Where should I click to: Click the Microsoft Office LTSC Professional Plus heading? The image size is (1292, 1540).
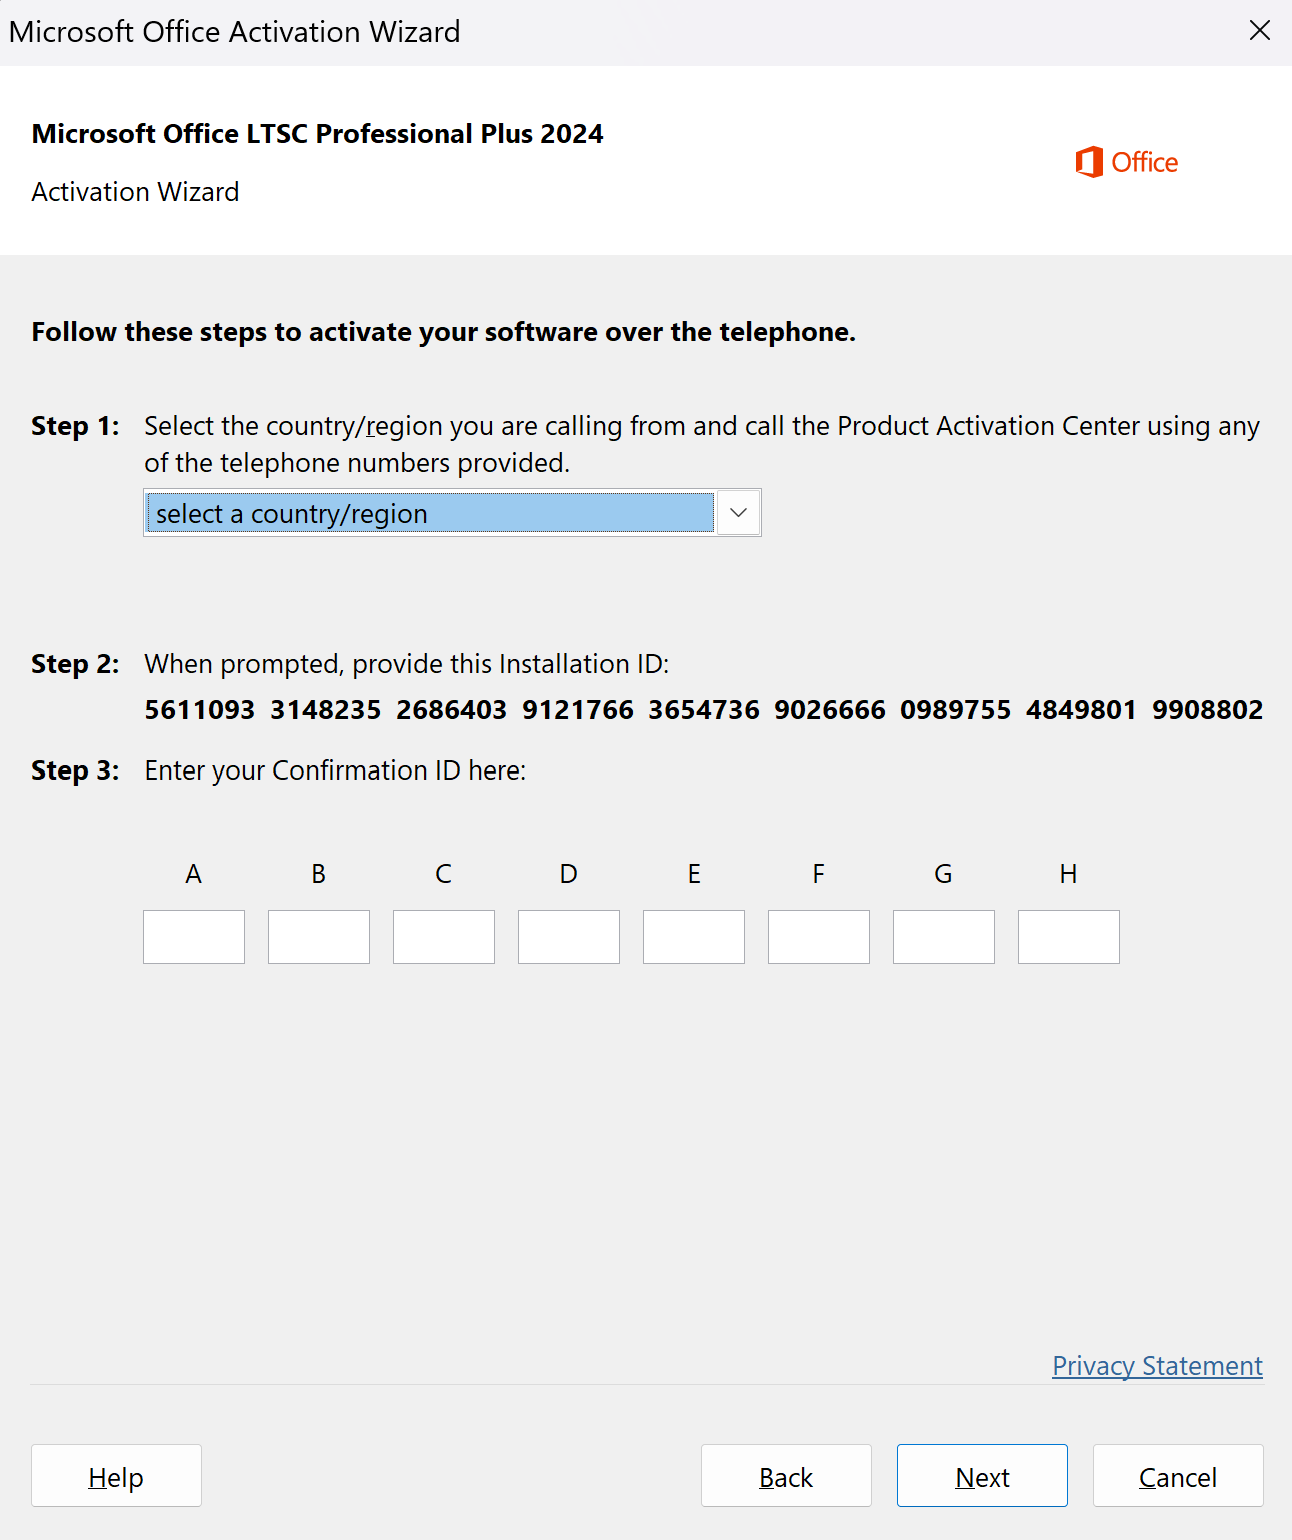(317, 134)
